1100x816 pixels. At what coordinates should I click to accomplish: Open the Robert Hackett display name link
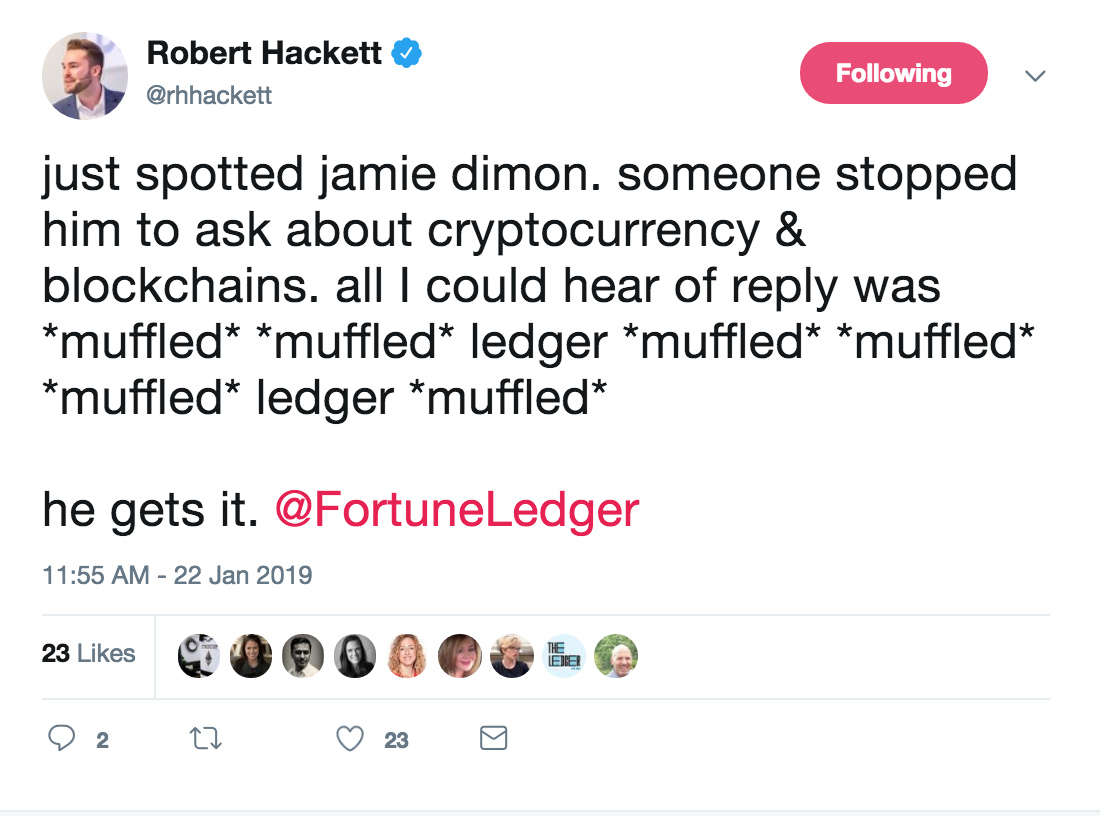point(264,54)
